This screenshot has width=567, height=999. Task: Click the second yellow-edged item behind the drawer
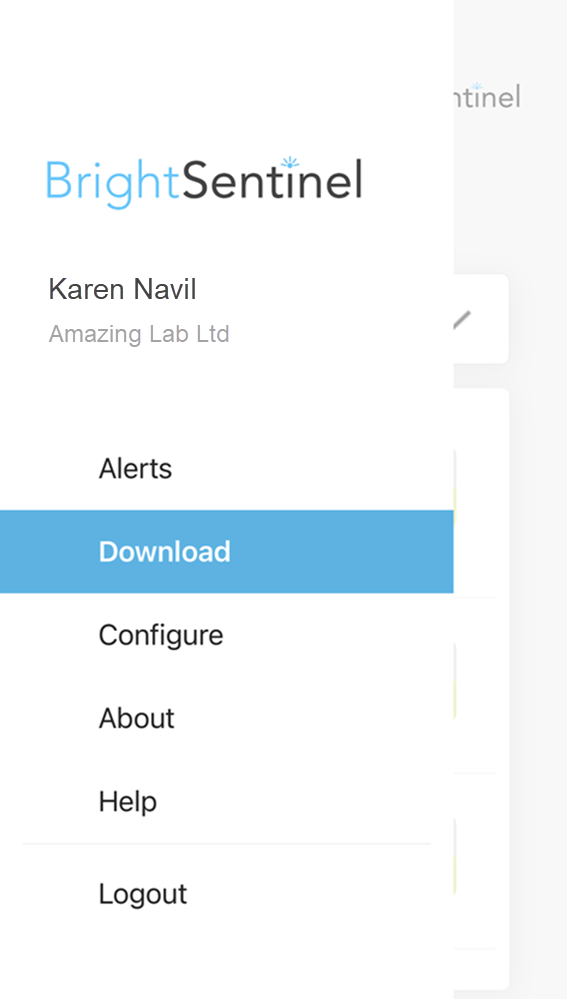(x=455, y=681)
